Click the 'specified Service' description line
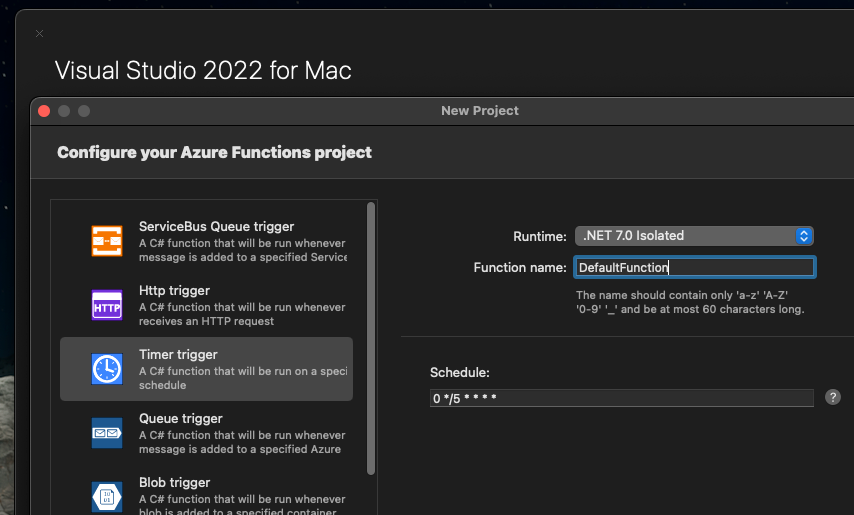This screenshot has width=854, height=515. tap(243, 257)
